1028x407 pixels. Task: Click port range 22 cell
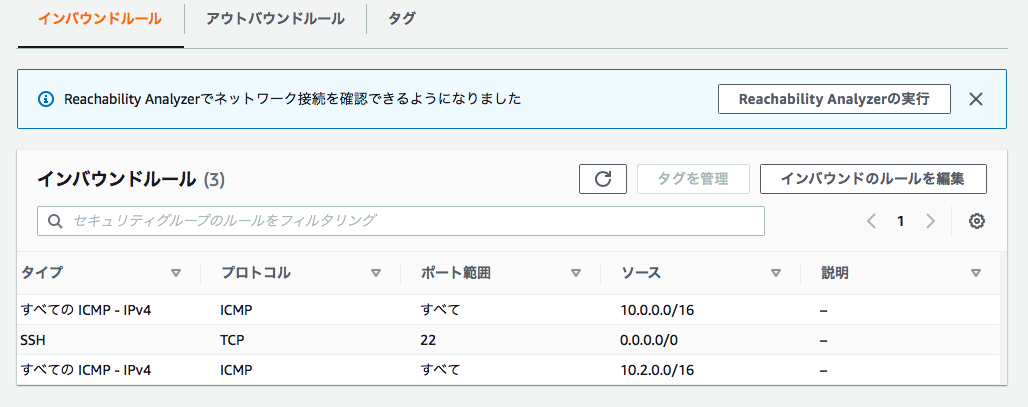tap(428, 341)
